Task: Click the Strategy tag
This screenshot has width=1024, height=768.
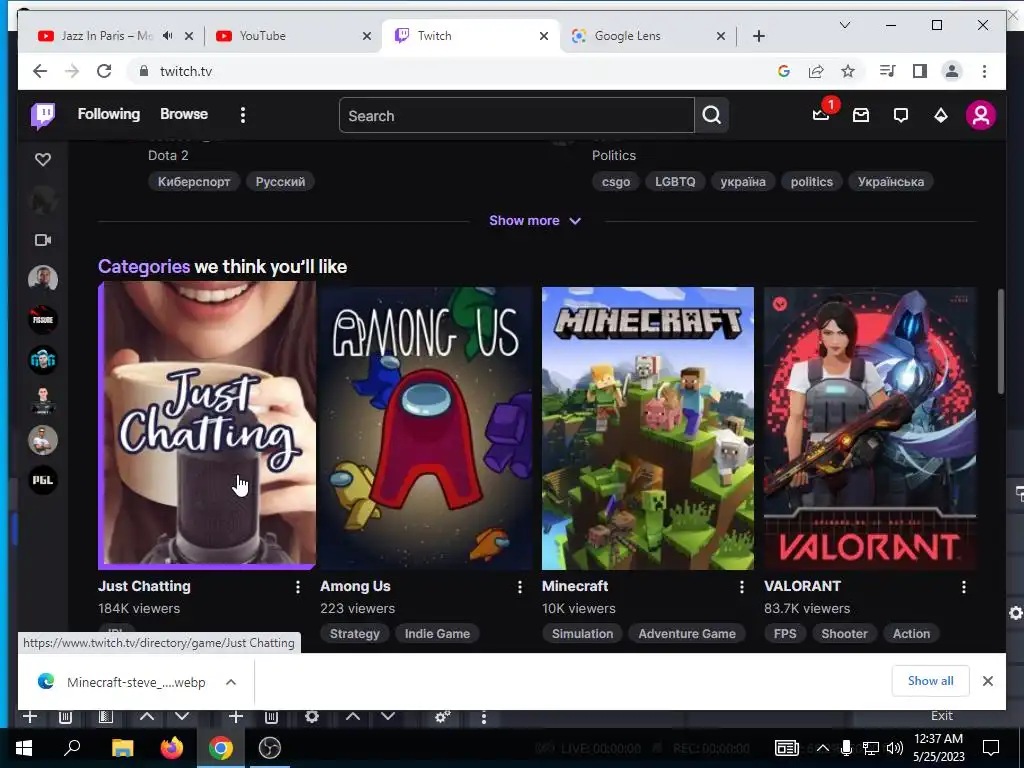Action: pyautogui.click(x=355, y=633)
